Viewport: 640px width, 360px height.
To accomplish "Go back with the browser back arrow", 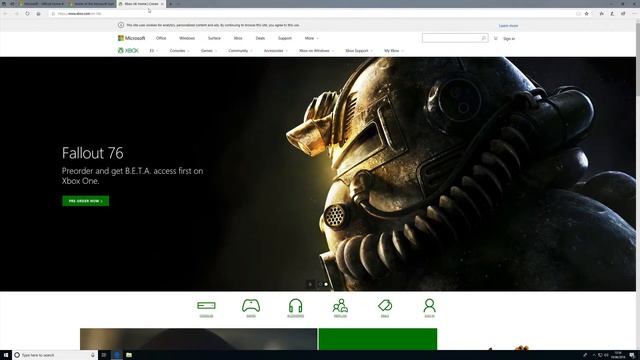I will [6, 13].
